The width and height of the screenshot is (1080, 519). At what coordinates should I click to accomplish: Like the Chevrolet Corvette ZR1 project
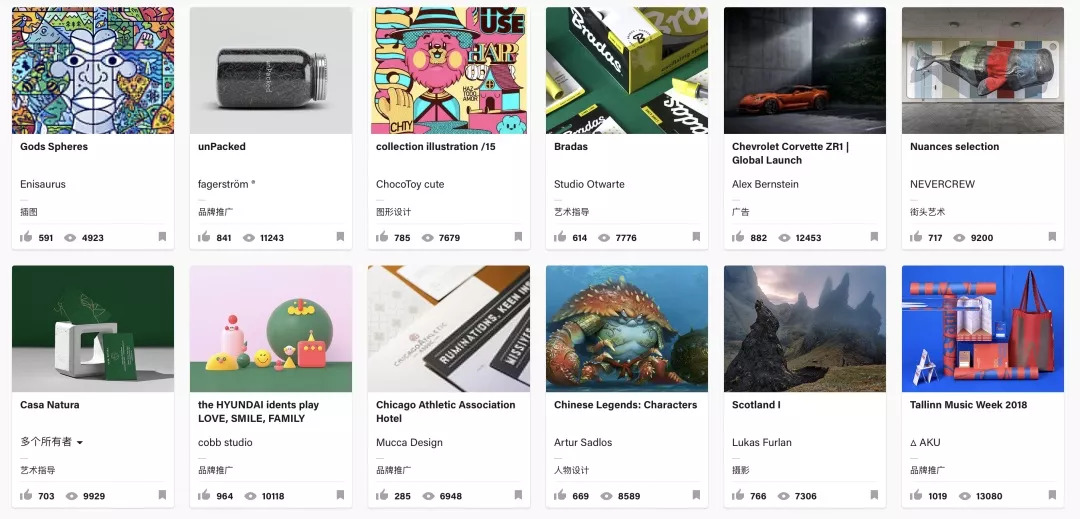pyautogui.click(x=738, y=237)
